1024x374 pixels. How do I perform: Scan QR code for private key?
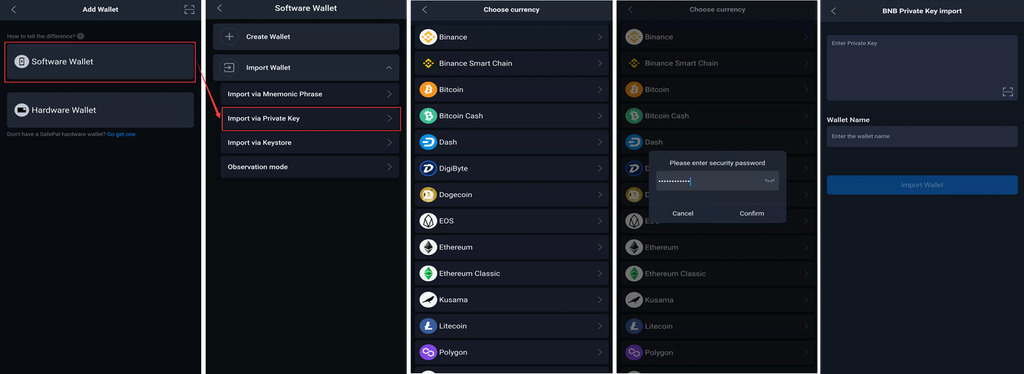[x=1007, y=92]
